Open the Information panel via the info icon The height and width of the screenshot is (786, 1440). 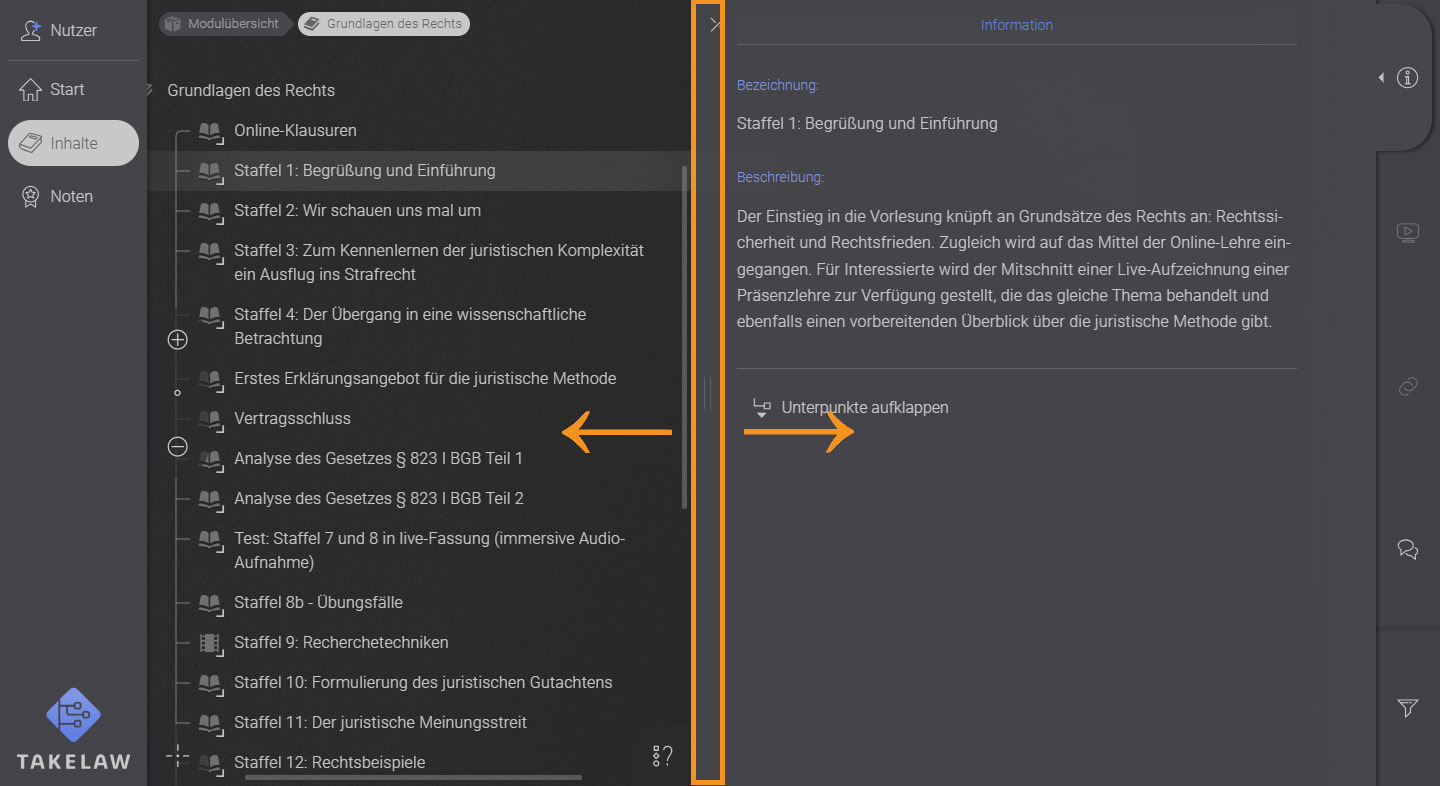(1408, 77)
